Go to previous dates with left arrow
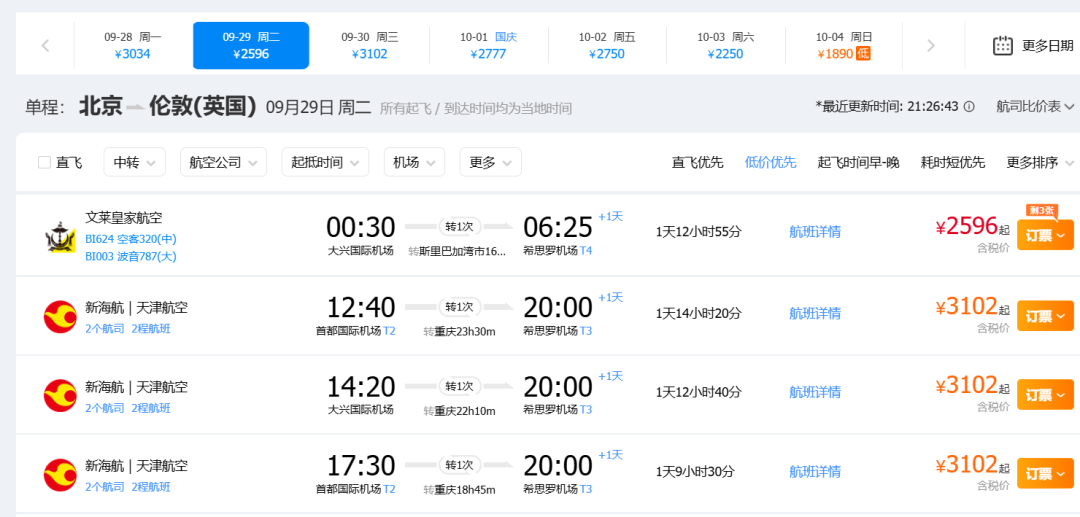This screenshot has width=1080, height=517. (45, 45)
